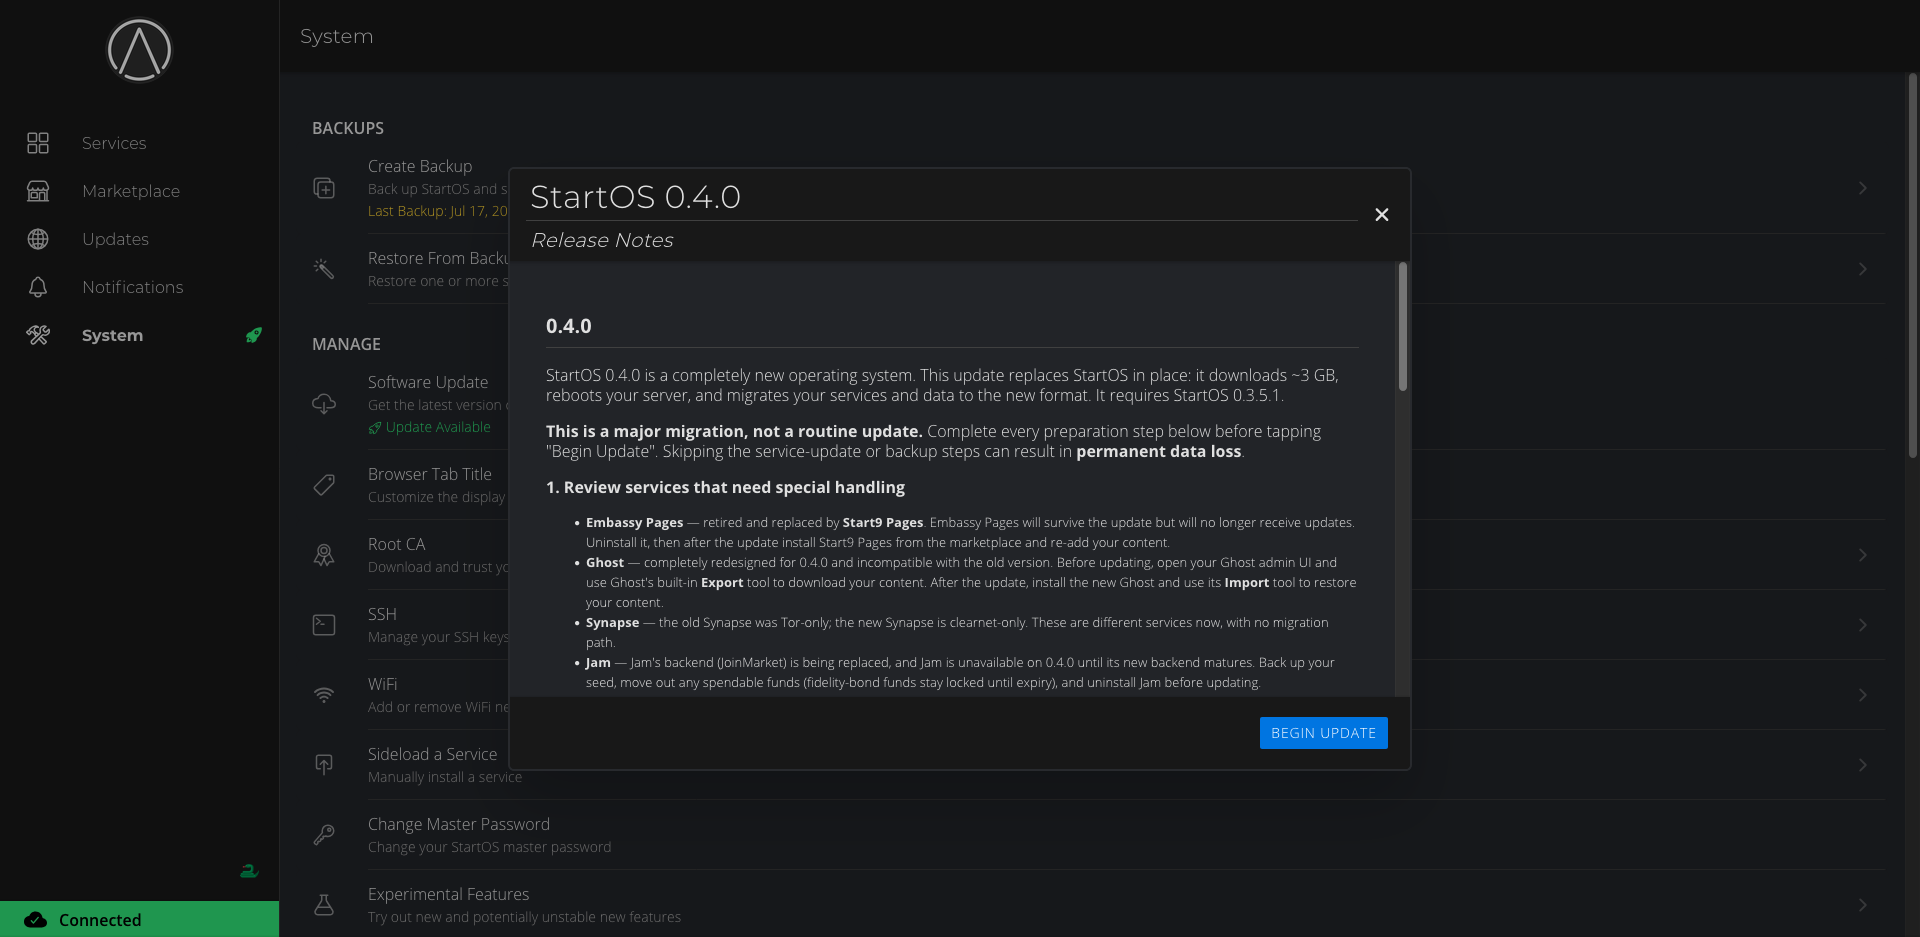Click the Connected status bar

click(x=139, y=919)
